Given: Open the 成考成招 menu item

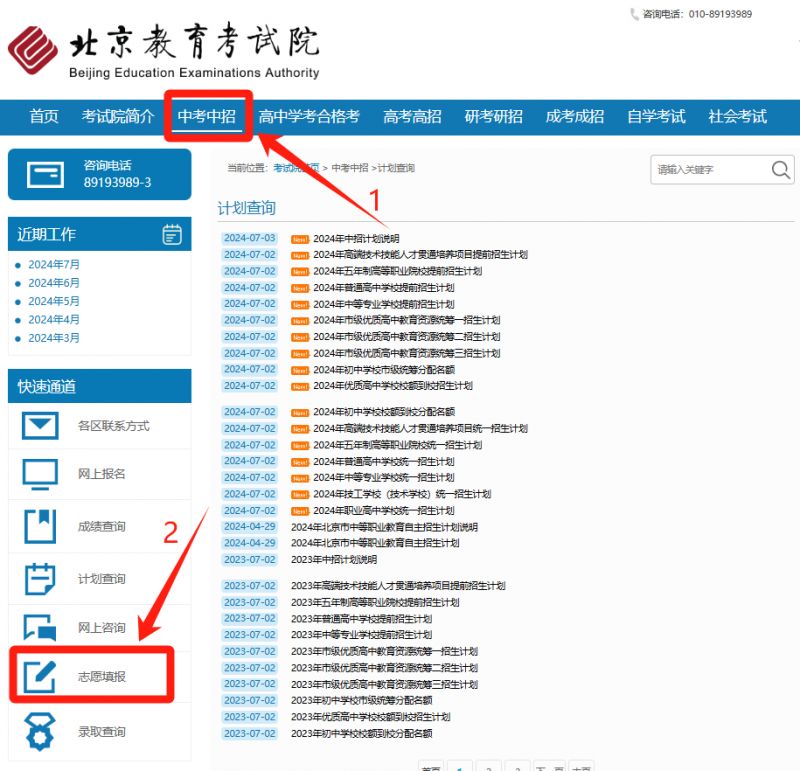Looking at the screenshot, I should 574,116.
